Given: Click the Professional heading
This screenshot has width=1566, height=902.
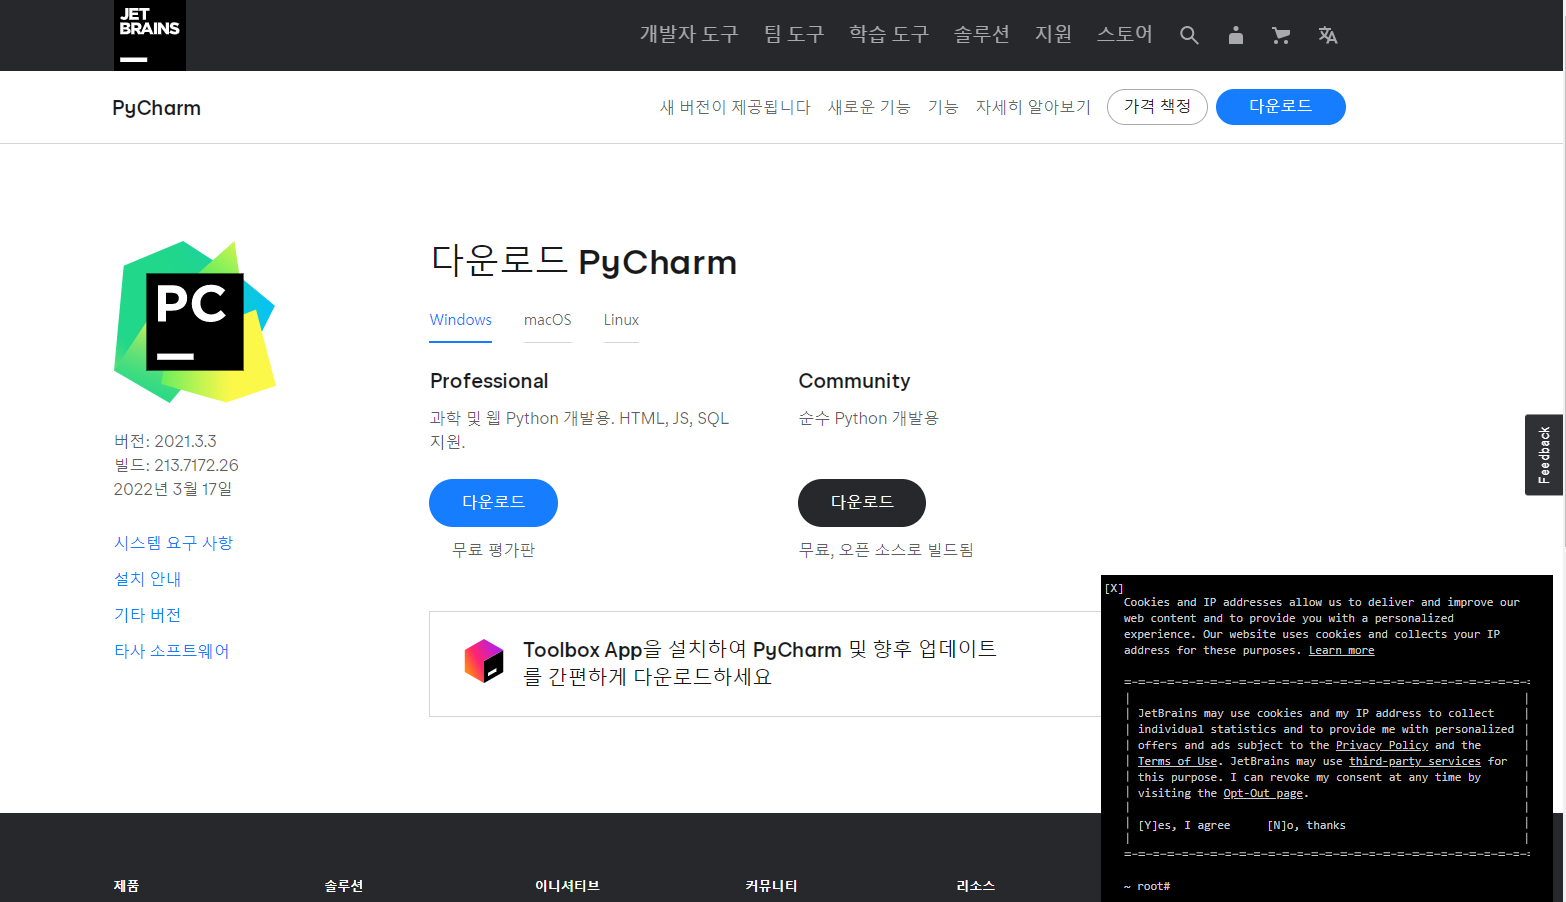Looking at the screenshot, I should tap(489, 381).
